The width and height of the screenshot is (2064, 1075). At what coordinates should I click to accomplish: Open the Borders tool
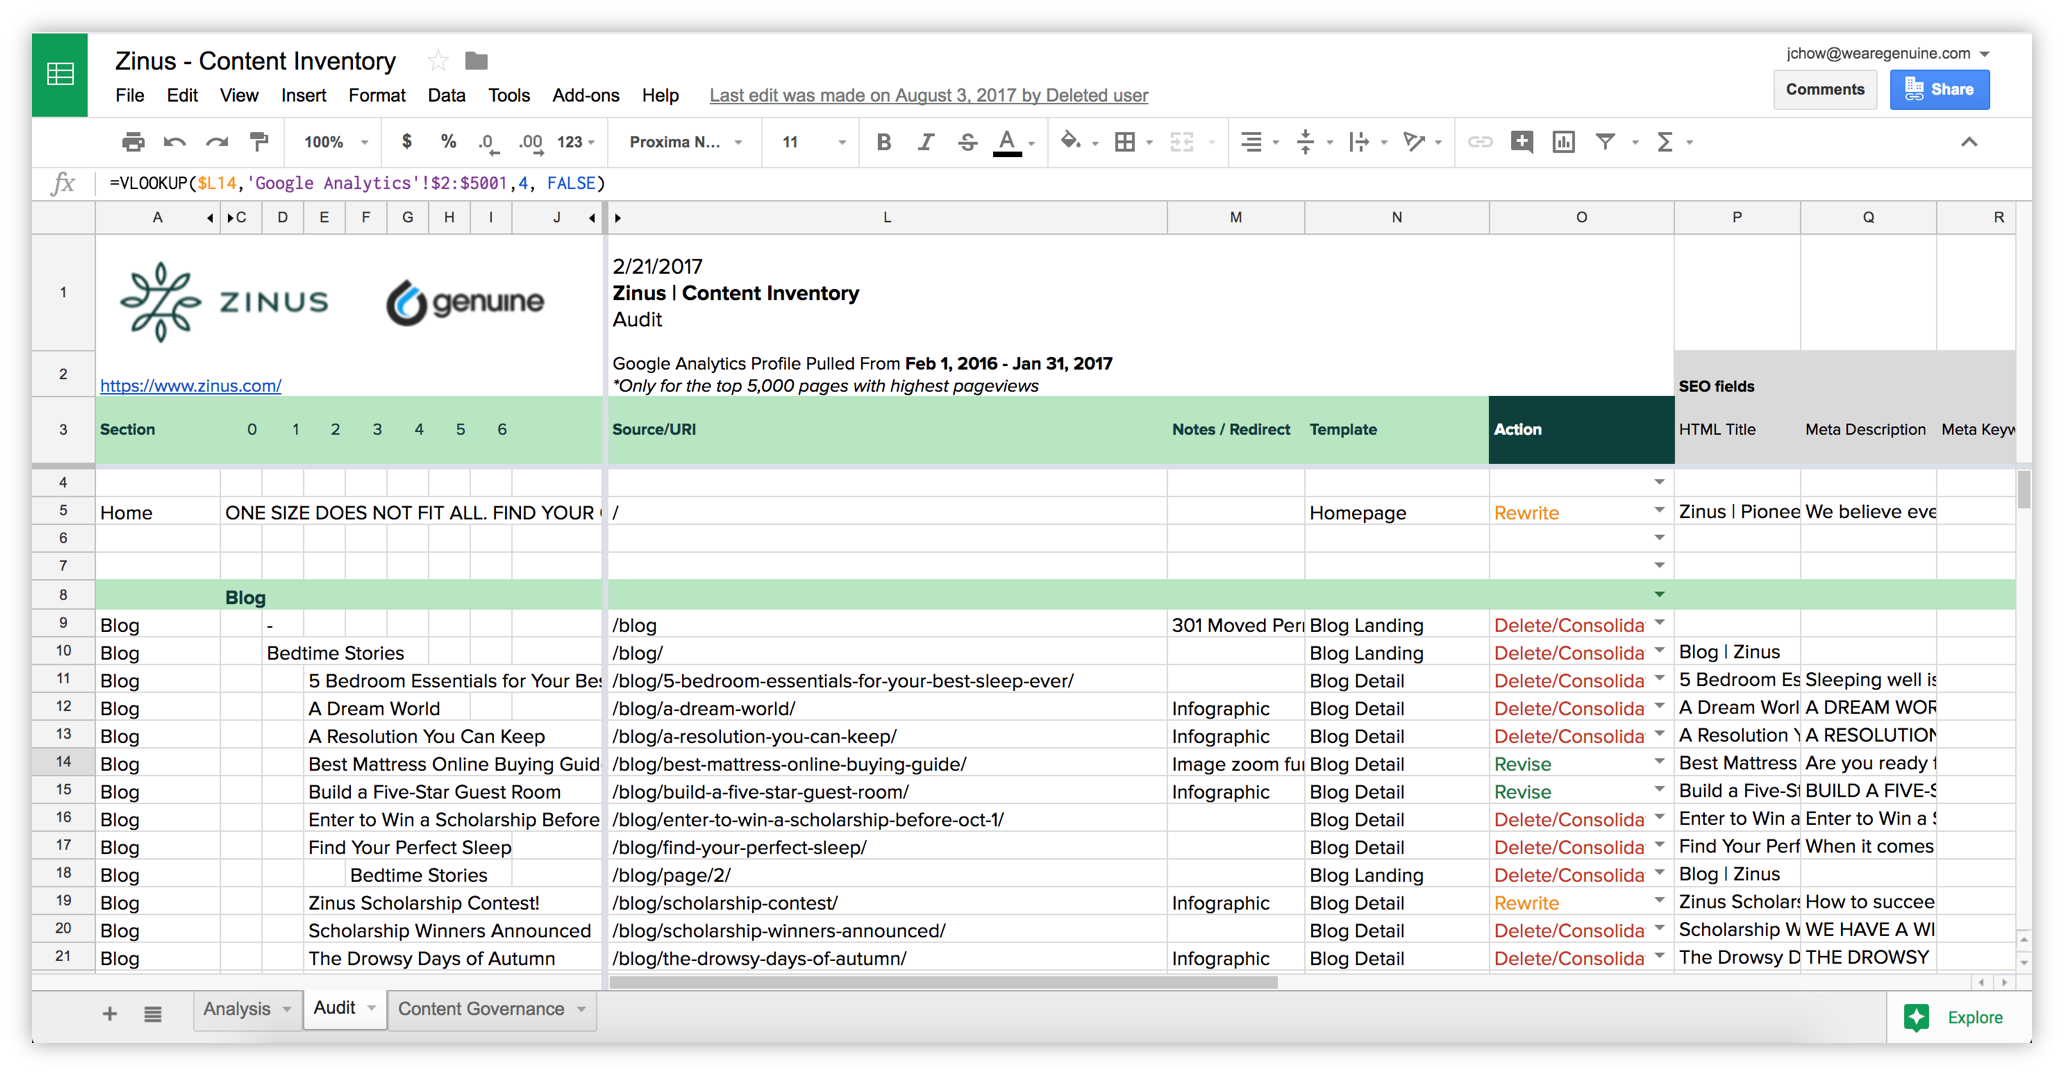click(x=1125, y=142)
